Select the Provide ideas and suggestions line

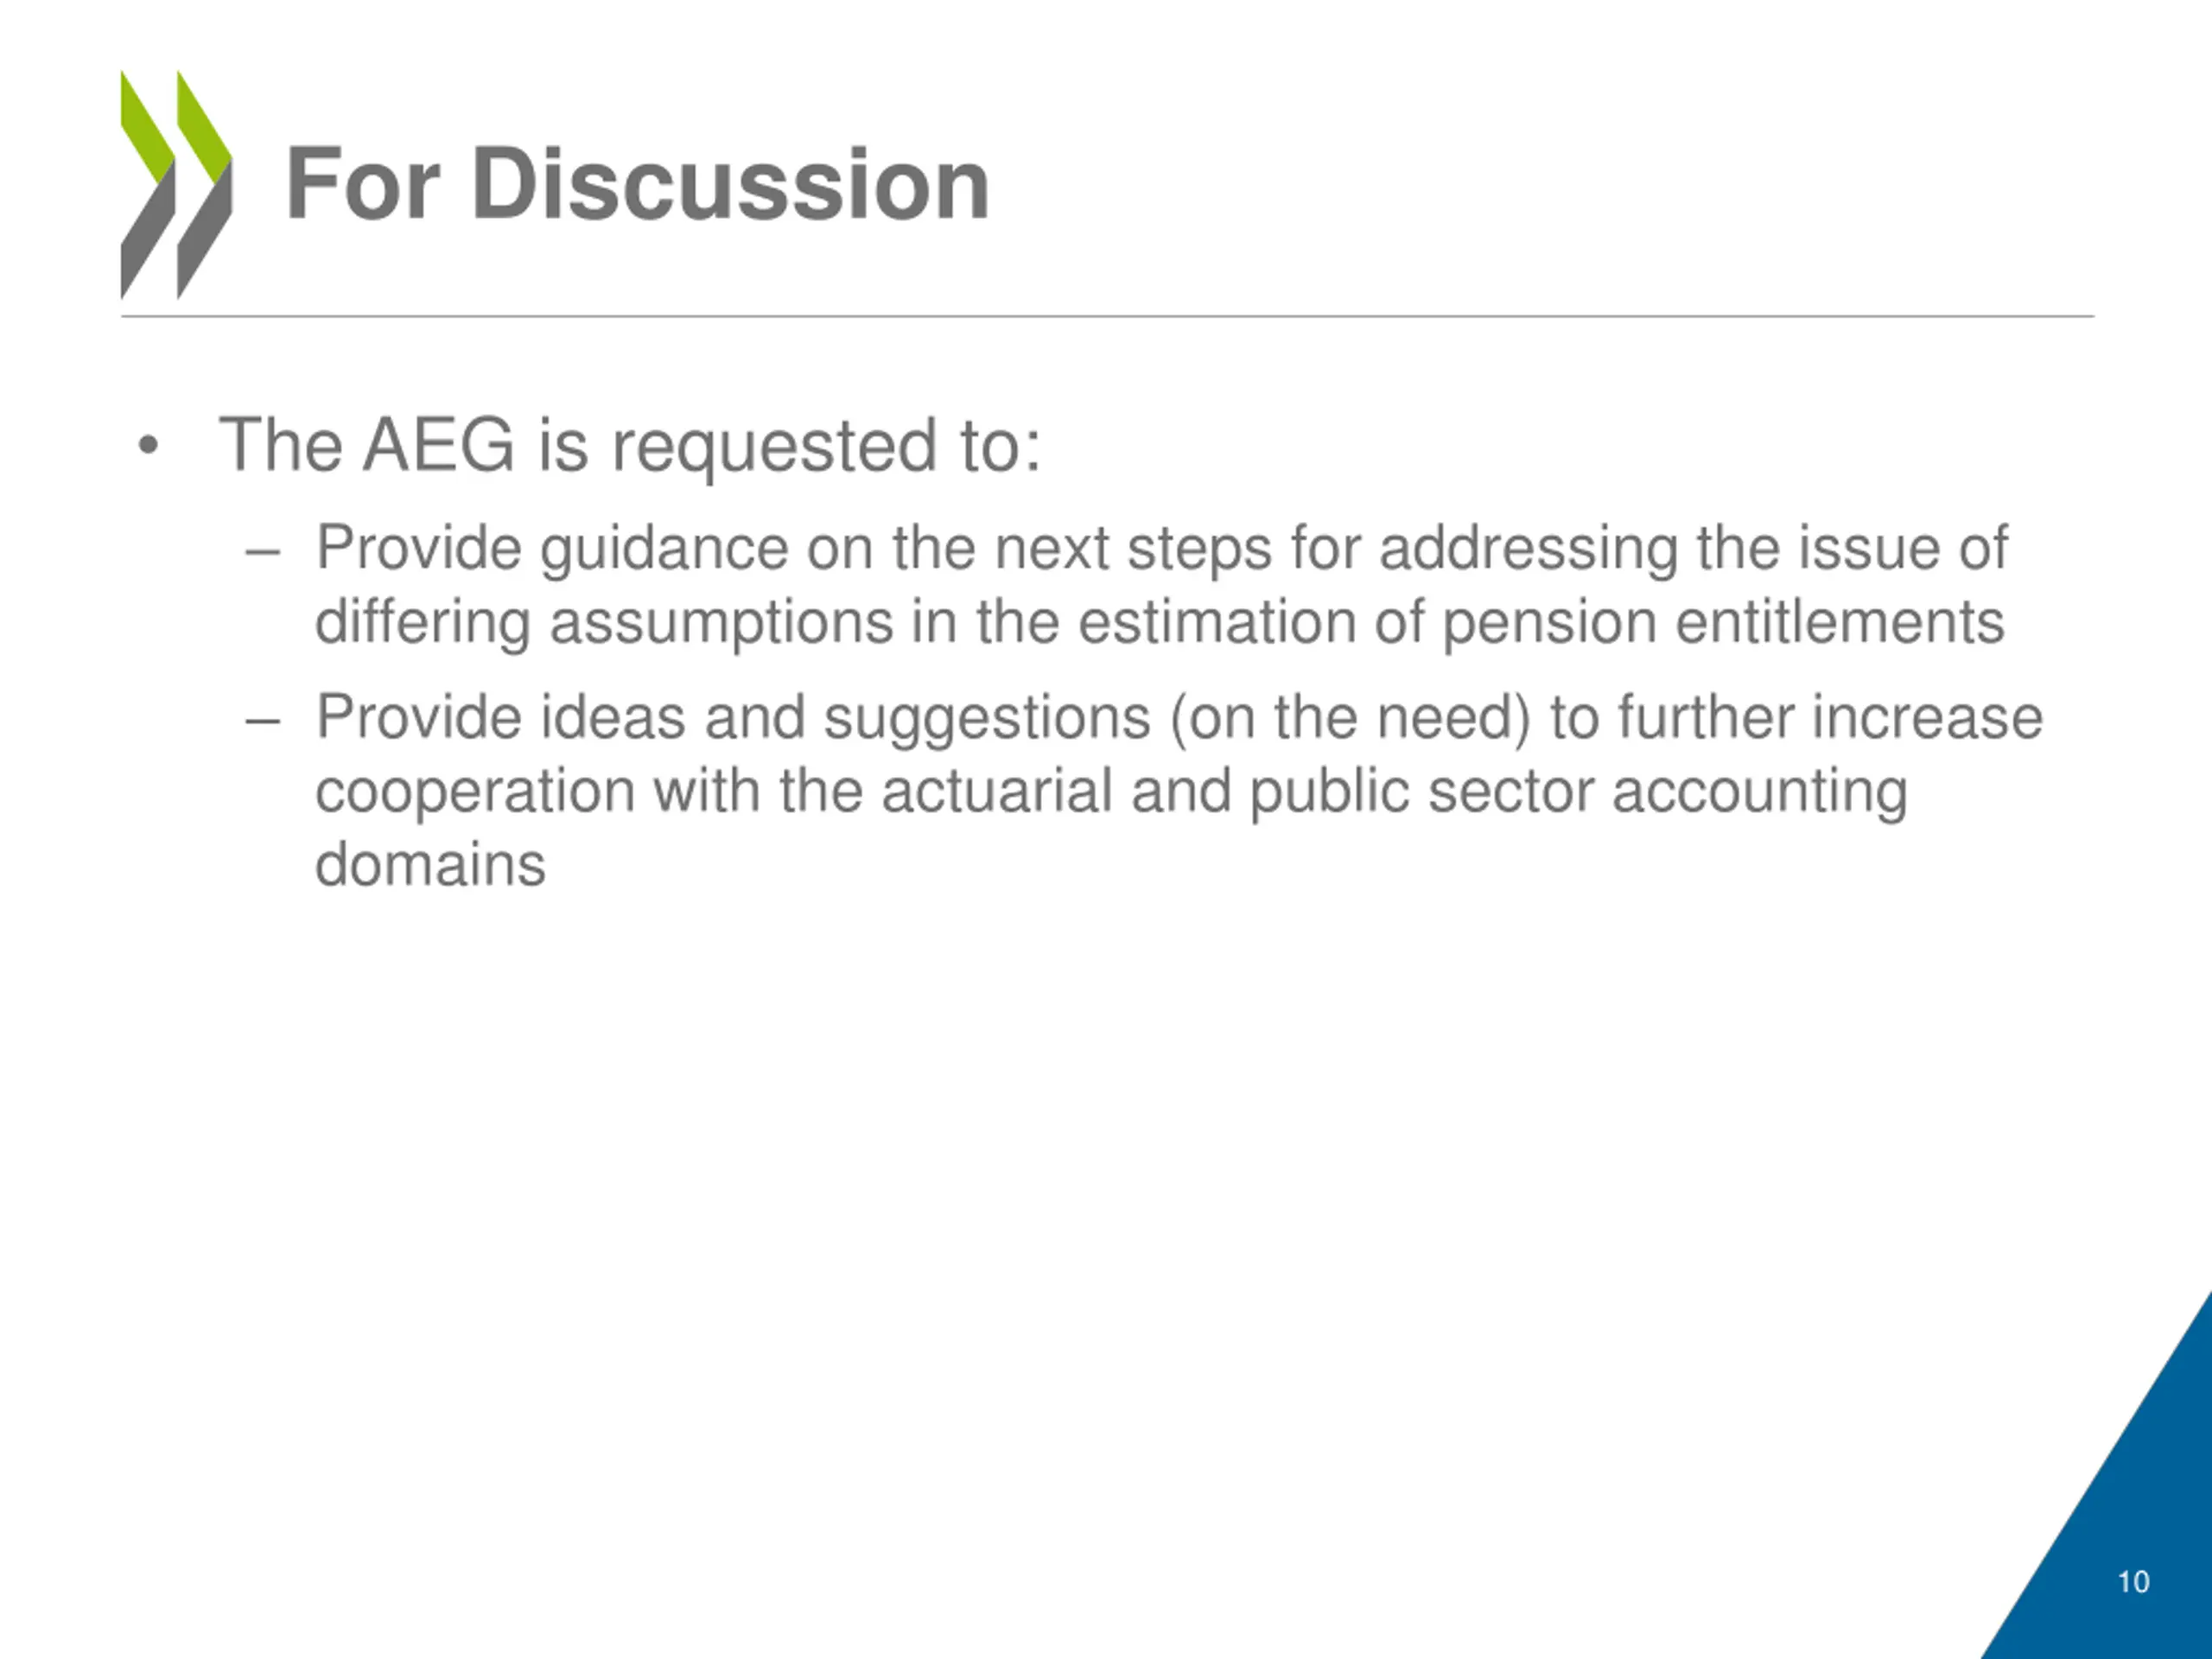click(x=1179, y=718)
